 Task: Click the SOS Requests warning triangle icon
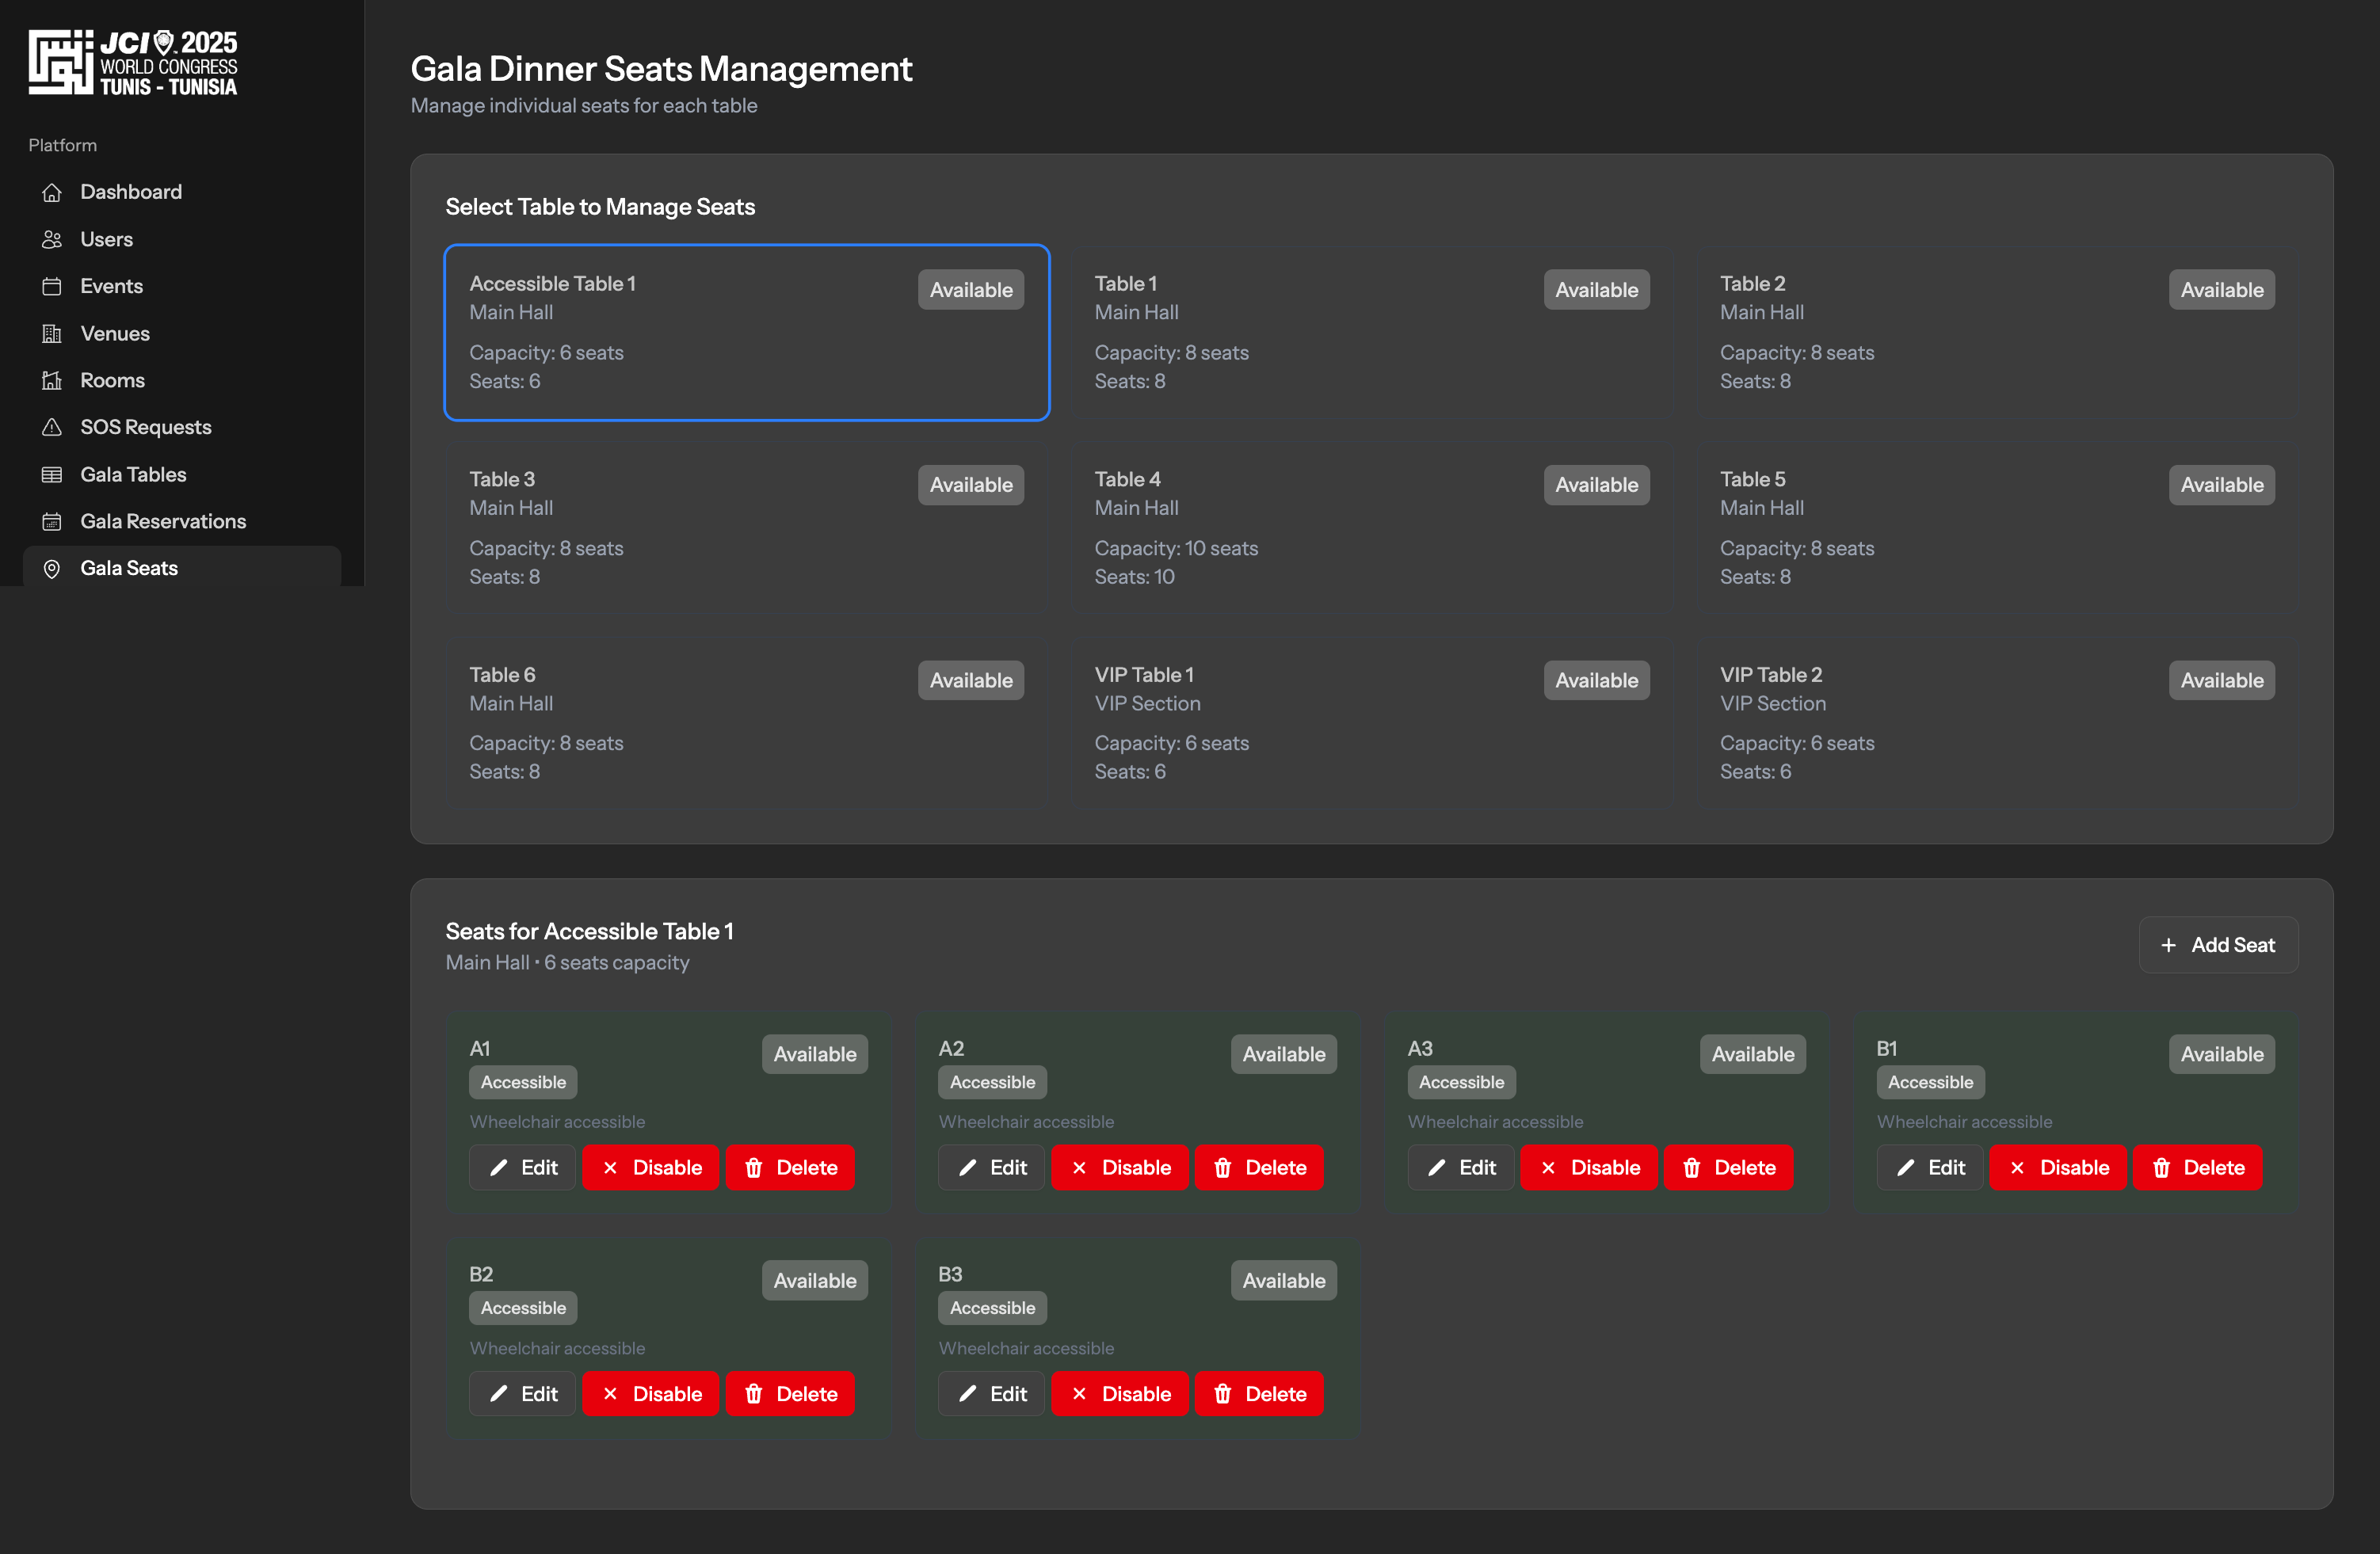pyautogui.click(x=52, y=427)
